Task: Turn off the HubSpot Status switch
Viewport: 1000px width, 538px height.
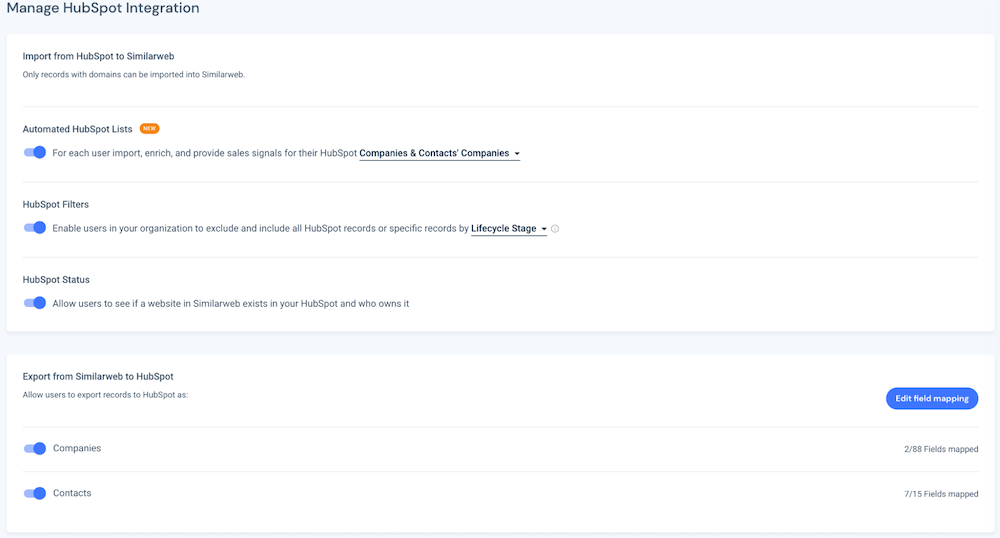Action: [34, 303]
